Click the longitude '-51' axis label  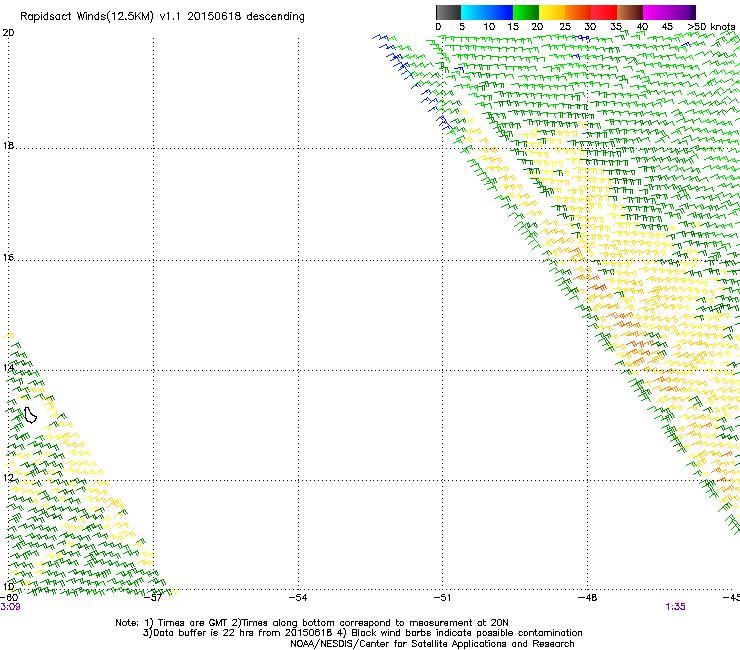[442, 598]
